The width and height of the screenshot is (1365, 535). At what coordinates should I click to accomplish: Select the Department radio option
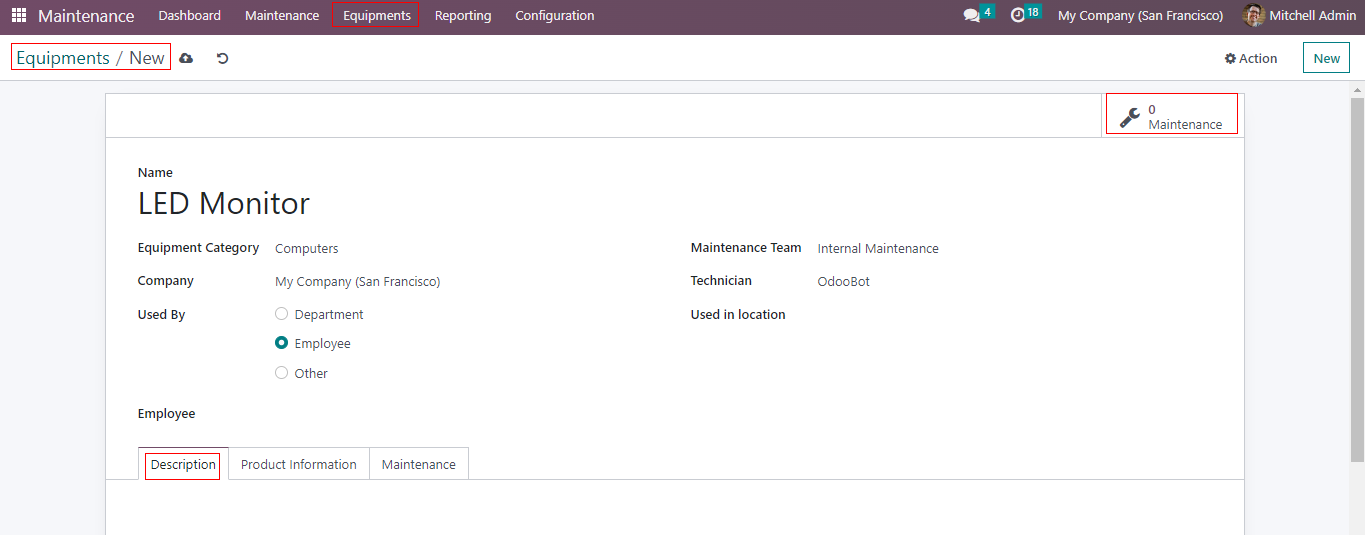click(x=282, y=314)
